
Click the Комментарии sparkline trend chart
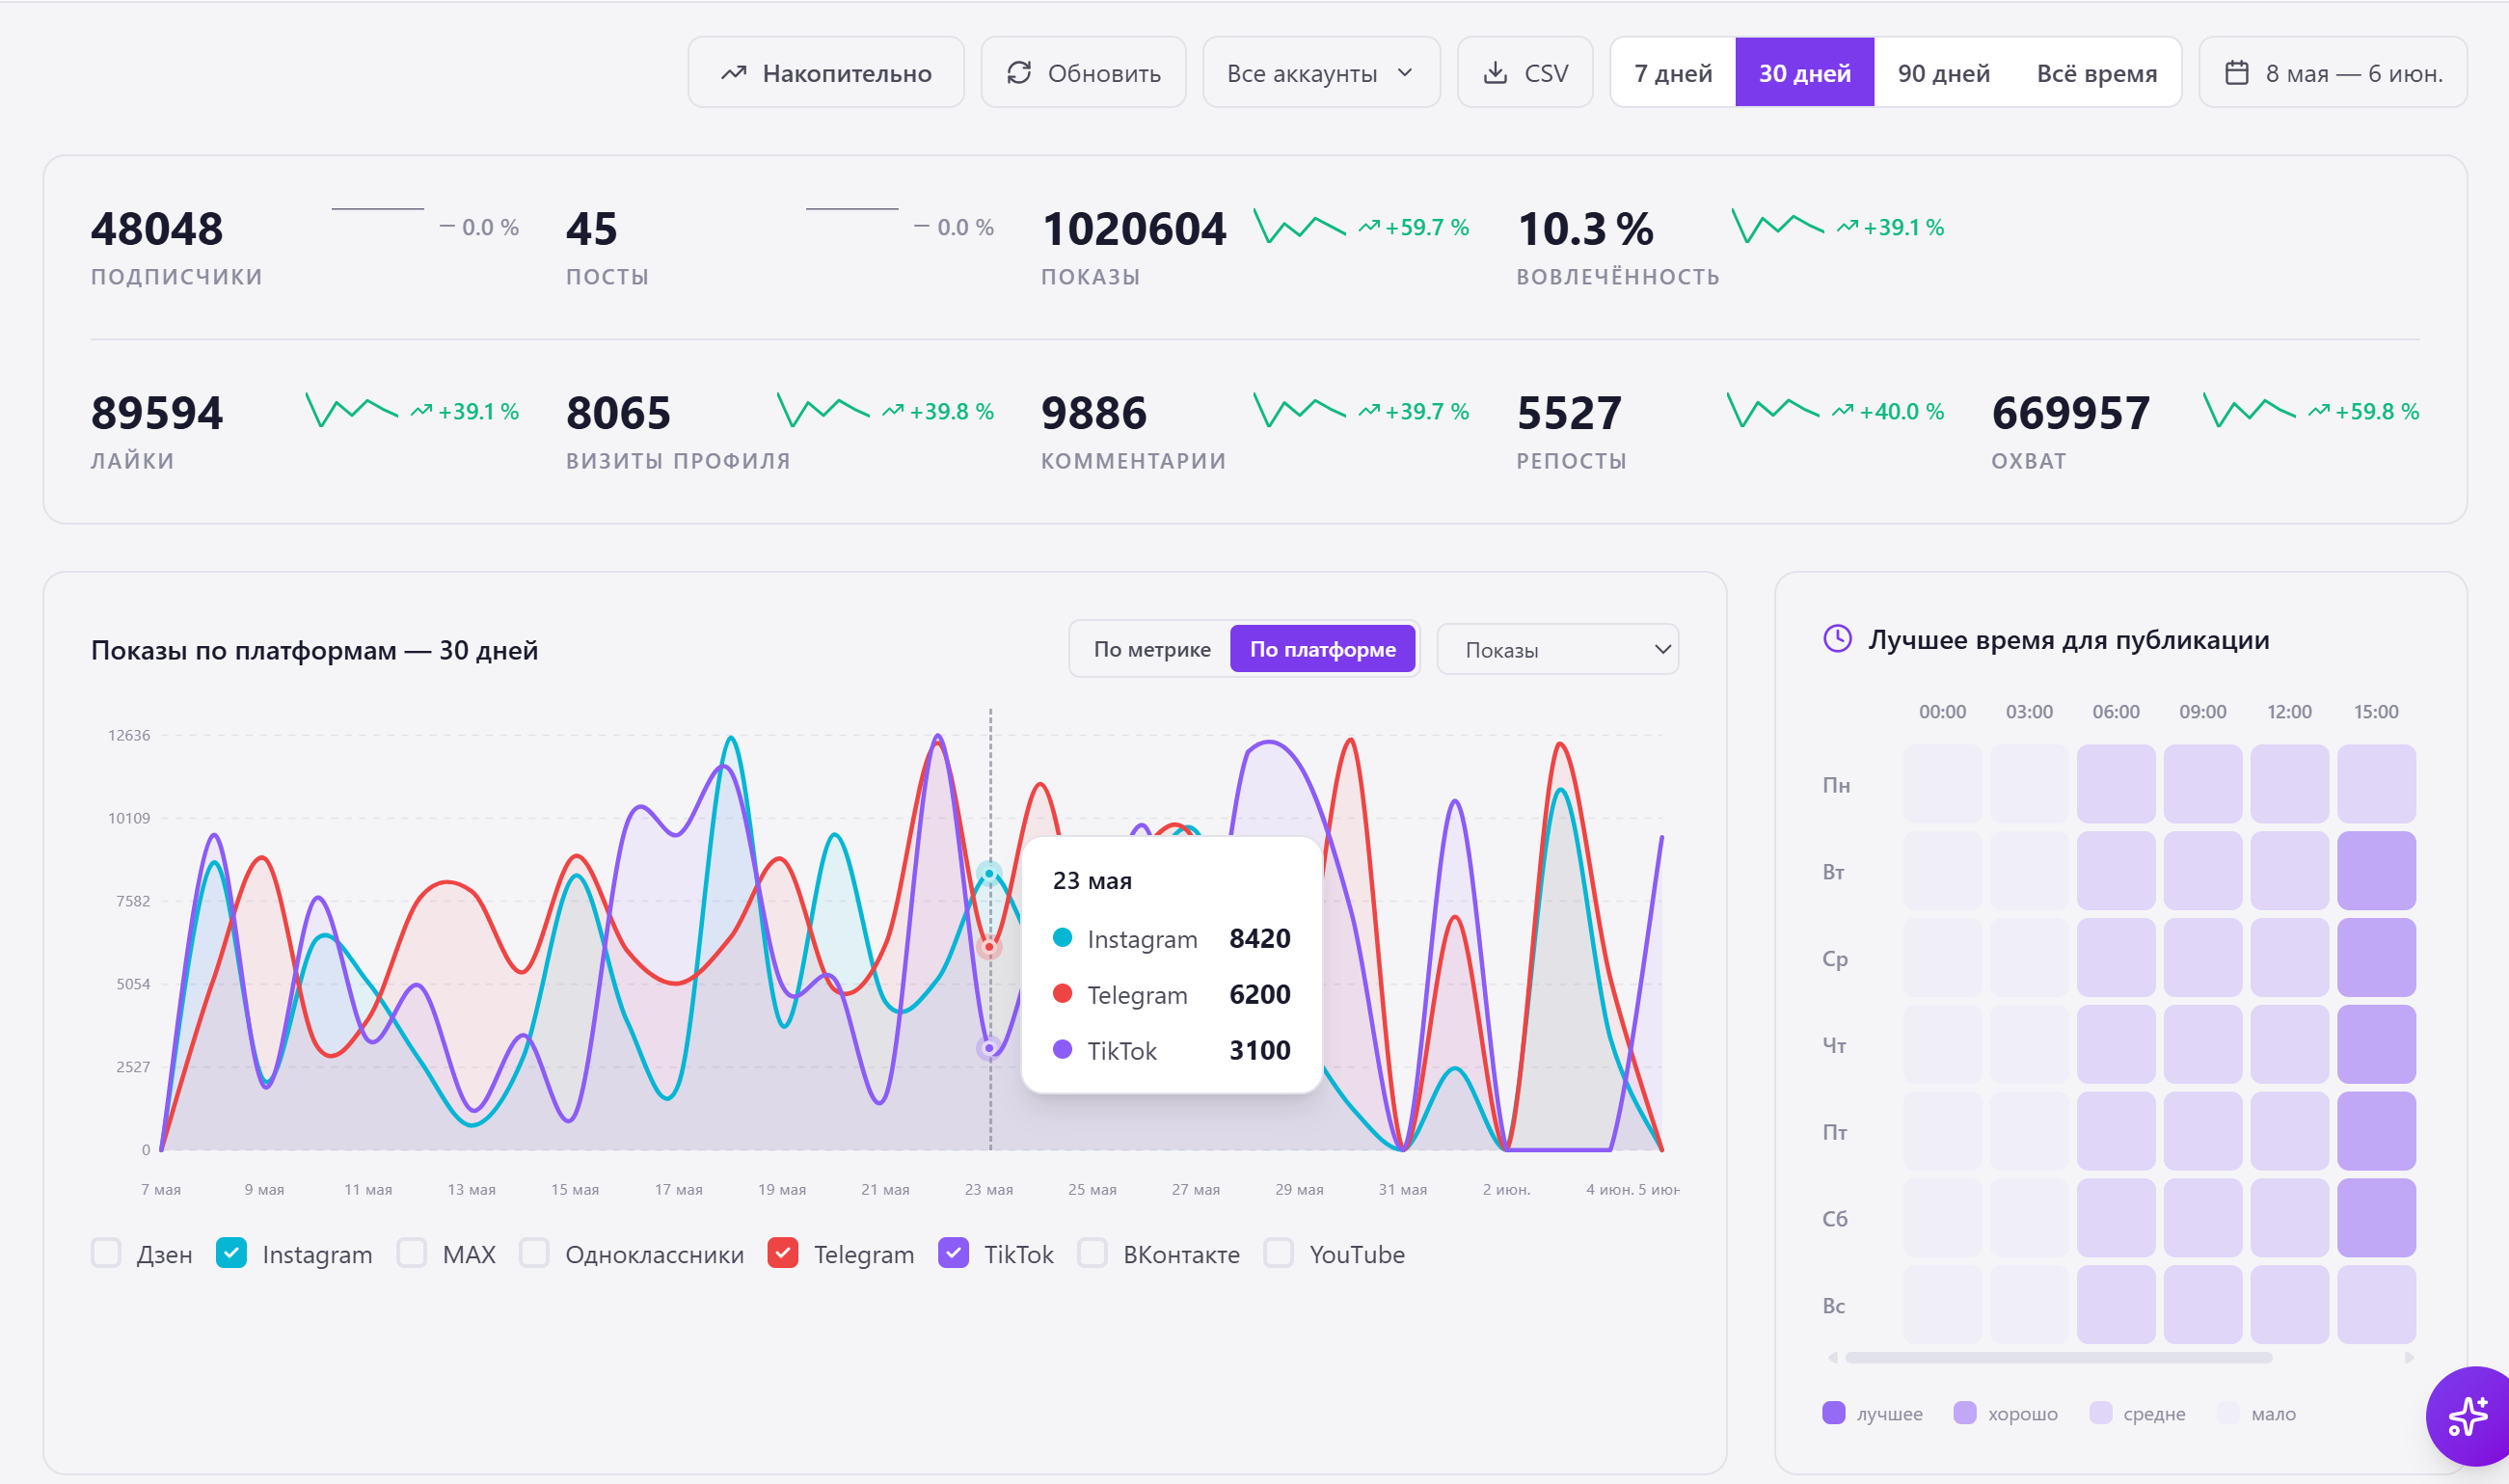click(1299, 411)
